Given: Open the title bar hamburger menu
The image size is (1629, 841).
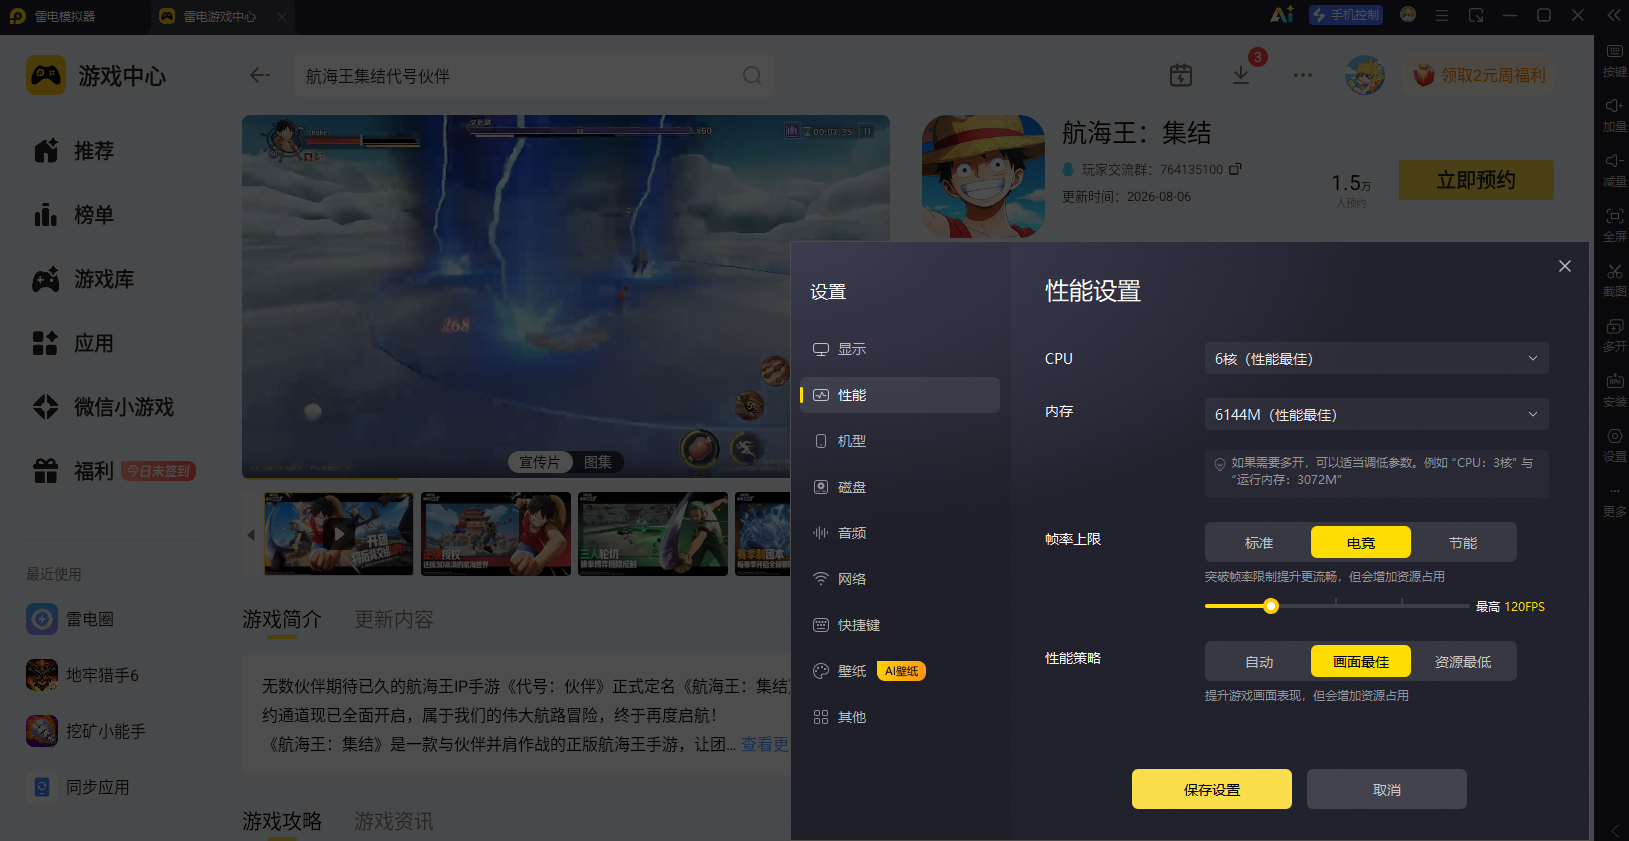Looking at the screenshot, I should (x=1442, y=15).
